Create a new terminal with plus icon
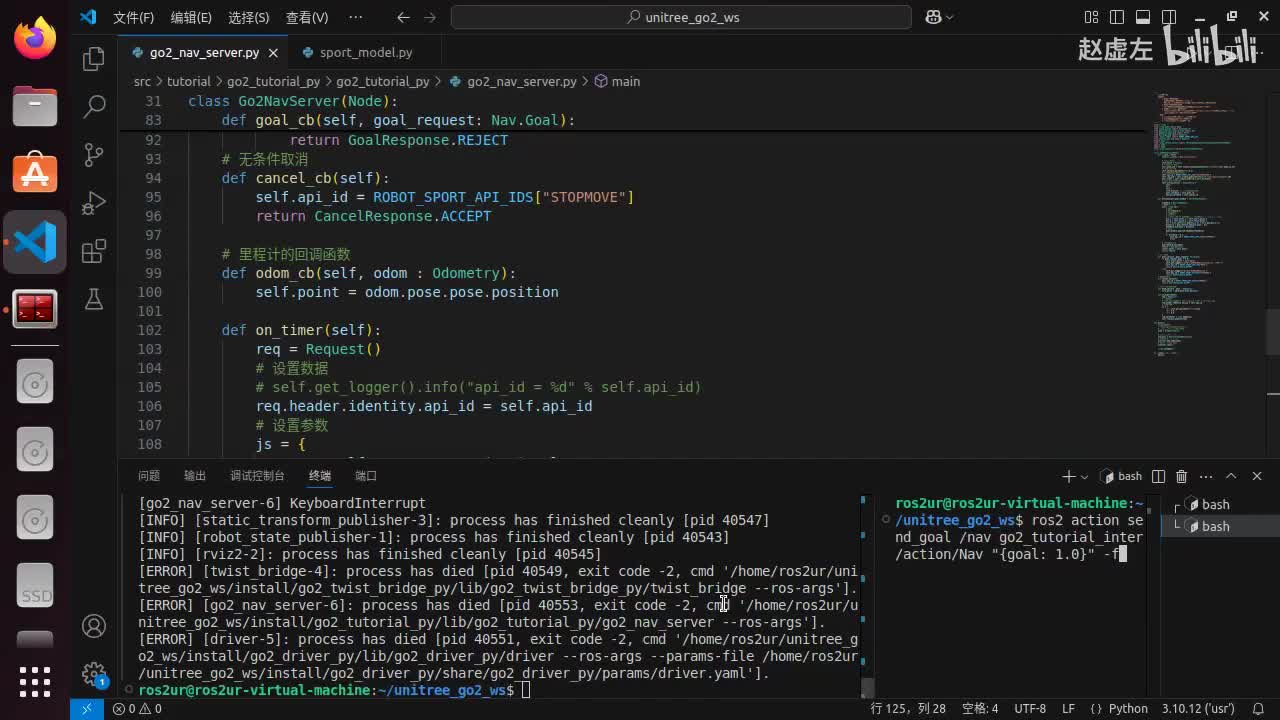The width and height of the screenshot is (1280, 720). [1068, 476]
